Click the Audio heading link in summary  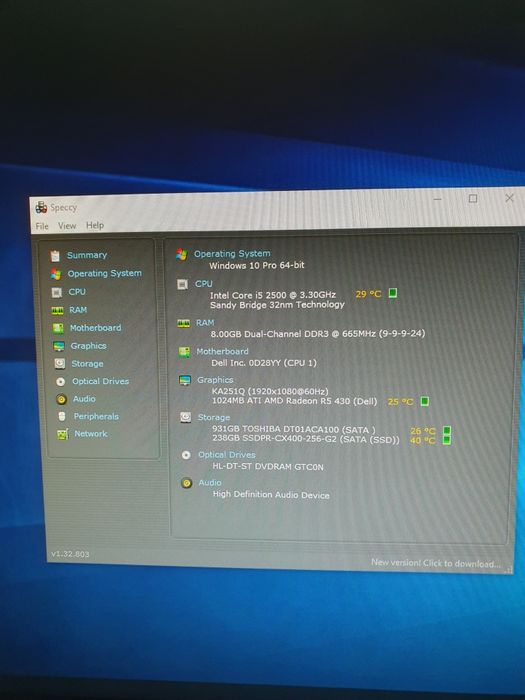click(x=210, y=483)
